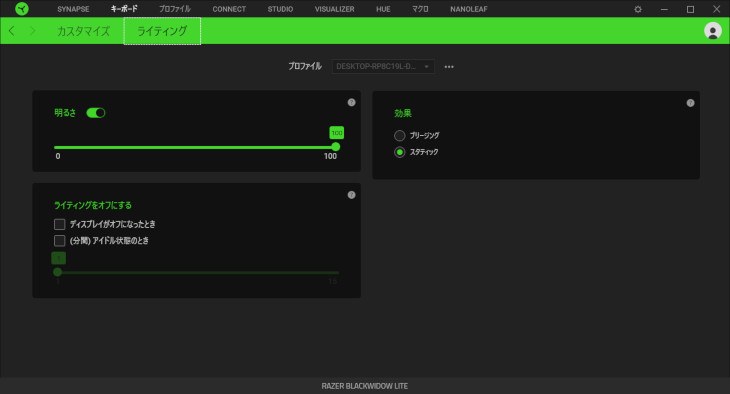Open the プロファイル dropdown DESKTOP-RP8C19L
Screen dimensions: 730x394
point(383,66)
